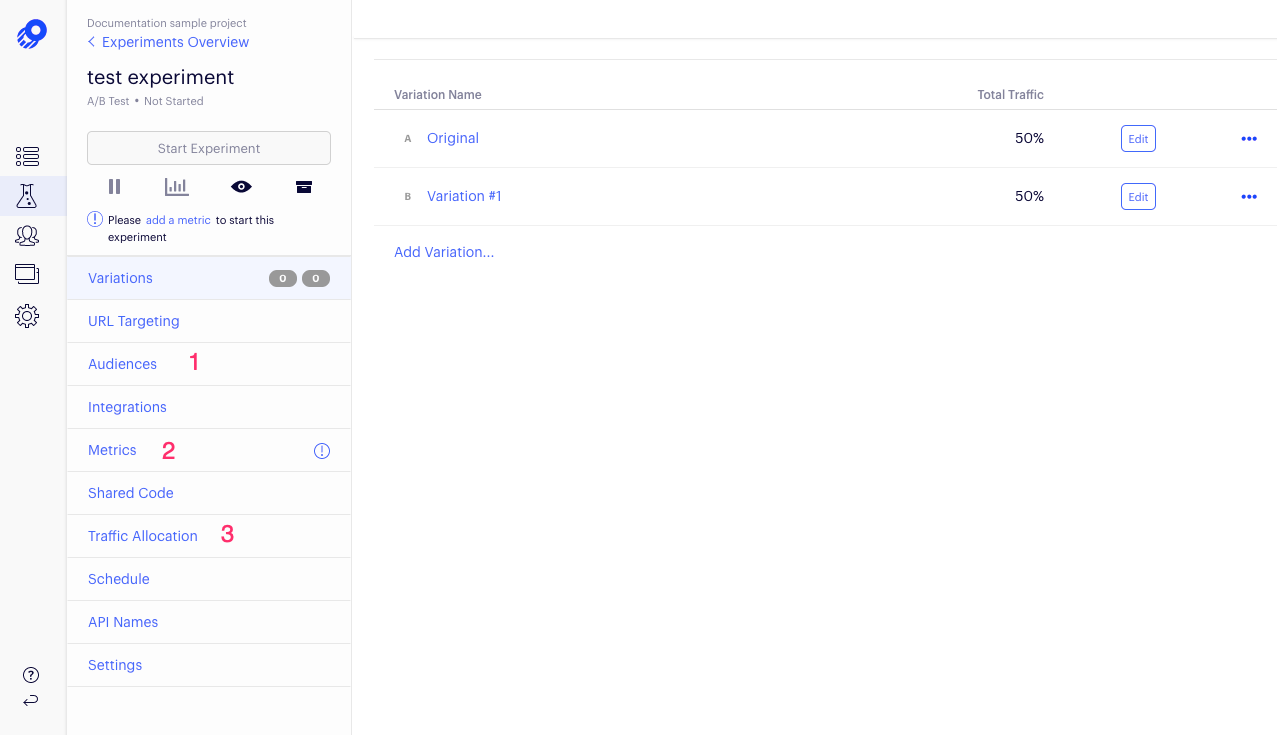Click the Variation Name column header

438,95
